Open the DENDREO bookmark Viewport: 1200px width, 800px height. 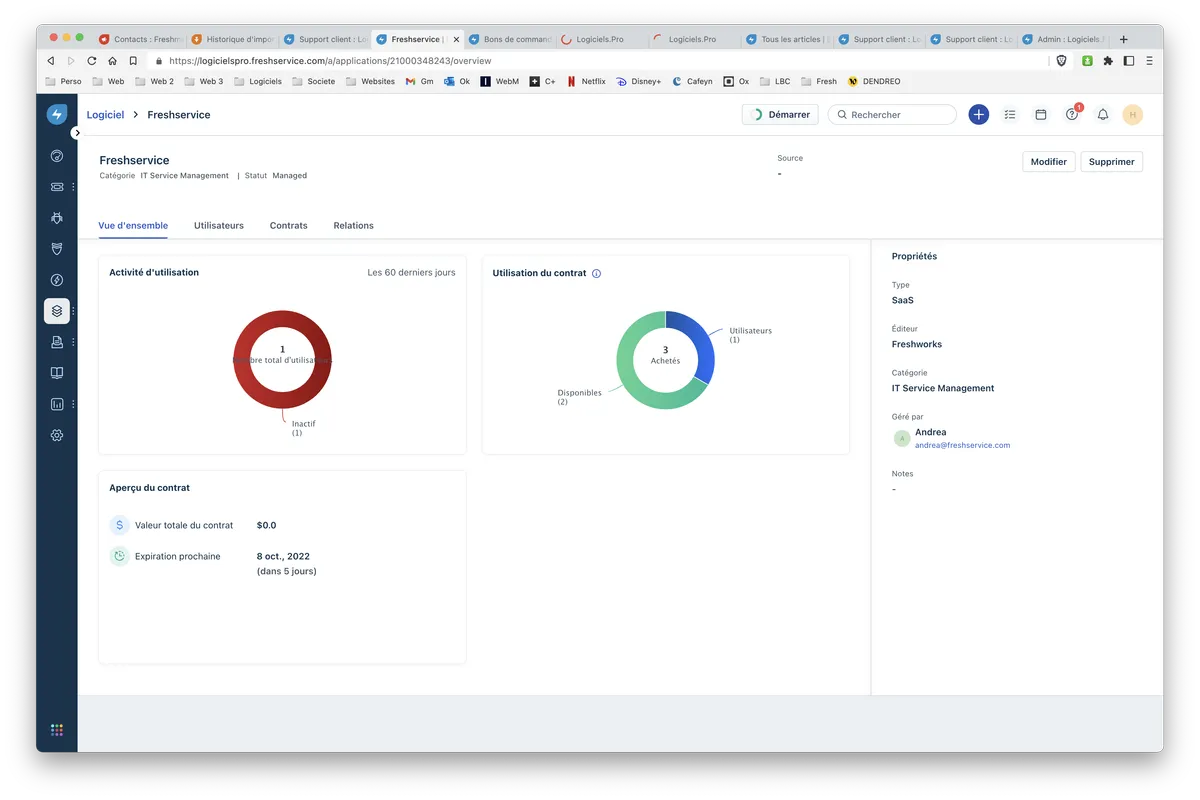(x=874, y=81)
